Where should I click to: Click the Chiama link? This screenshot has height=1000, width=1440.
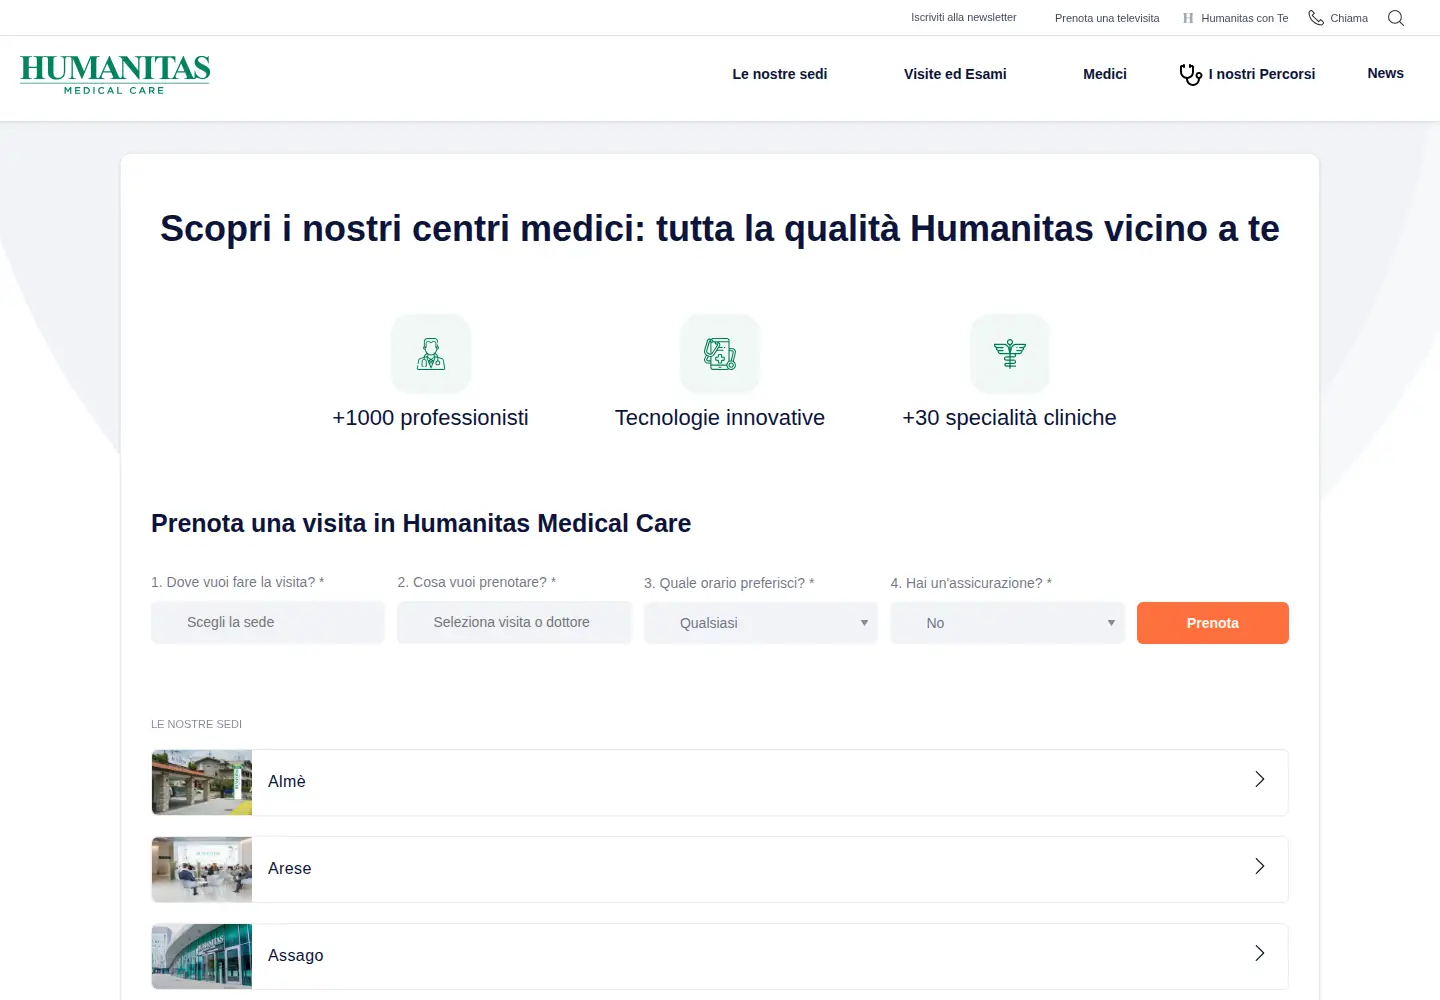pos(1349,18)
